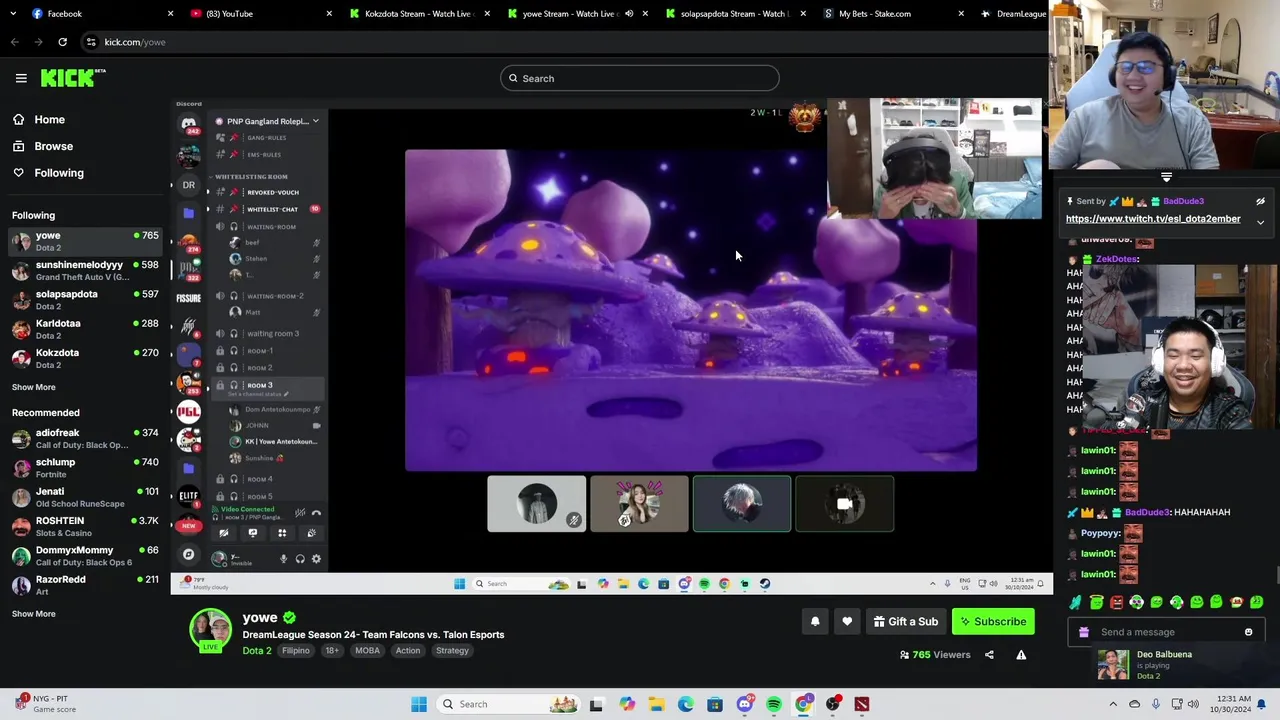Reload the page in the browser
1280x720 pixels.
(x=62, y=42)
